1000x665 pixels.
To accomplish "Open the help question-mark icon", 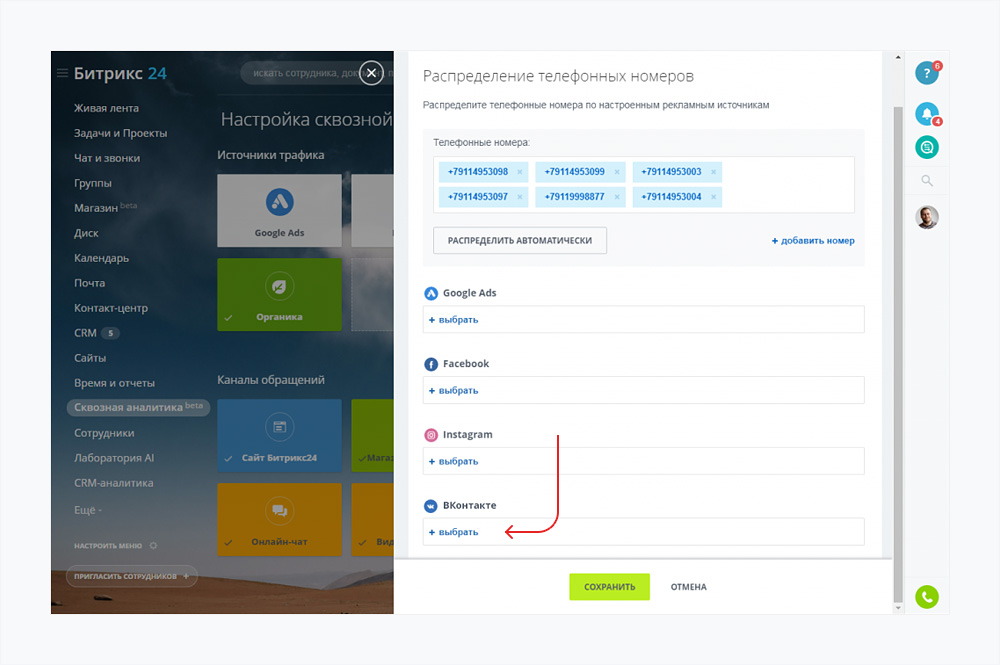I will coord(927,73).
